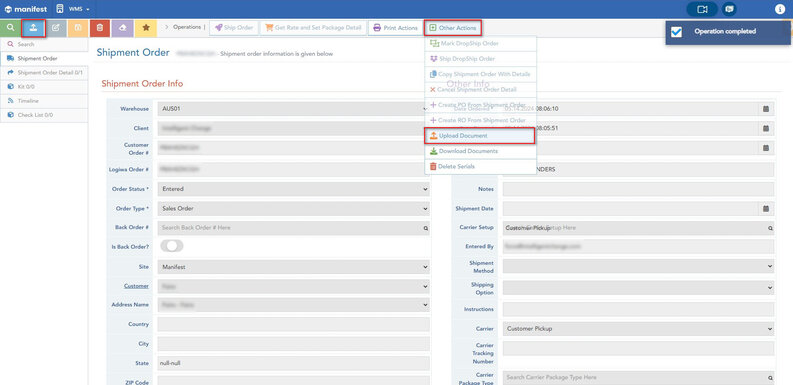The image size is (793, 385).
Task: Click the Ship Order button
Action: [234, 28]
